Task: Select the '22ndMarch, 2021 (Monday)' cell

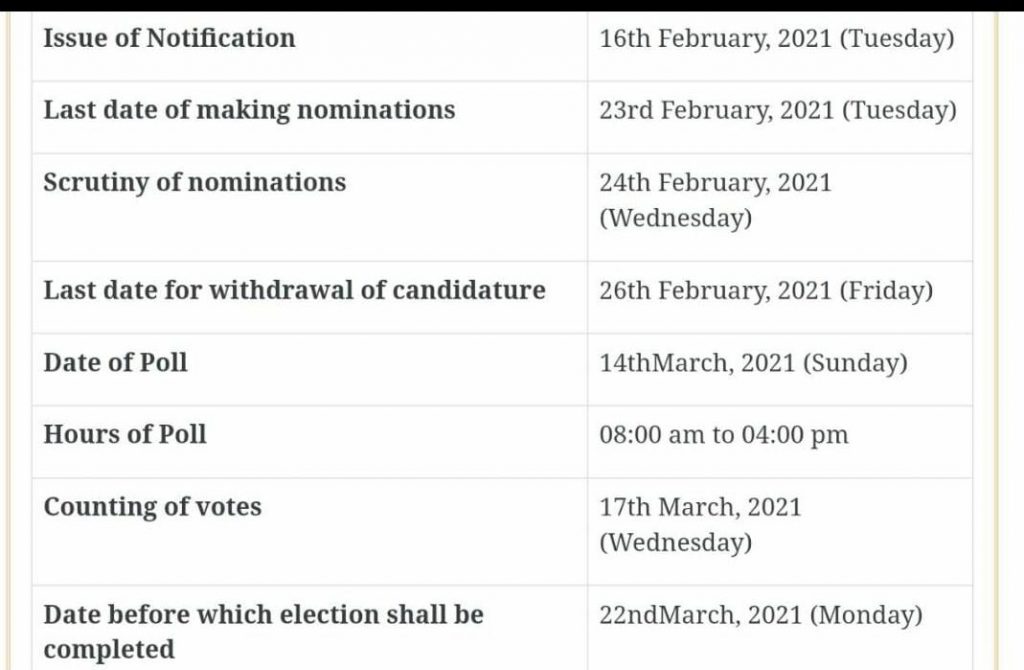Action: pyautogui.click(x=760, y=616)
